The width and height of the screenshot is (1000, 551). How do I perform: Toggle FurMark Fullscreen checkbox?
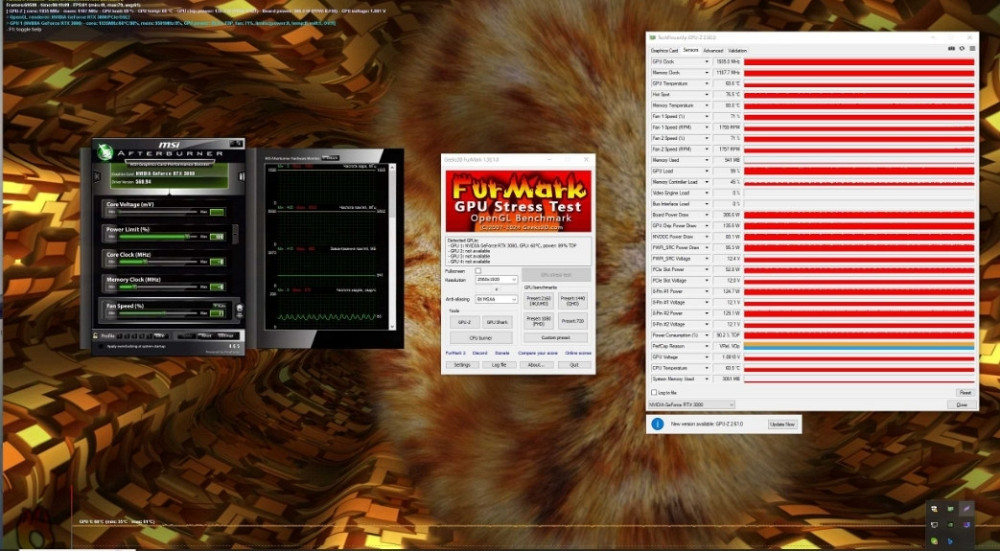478,271
